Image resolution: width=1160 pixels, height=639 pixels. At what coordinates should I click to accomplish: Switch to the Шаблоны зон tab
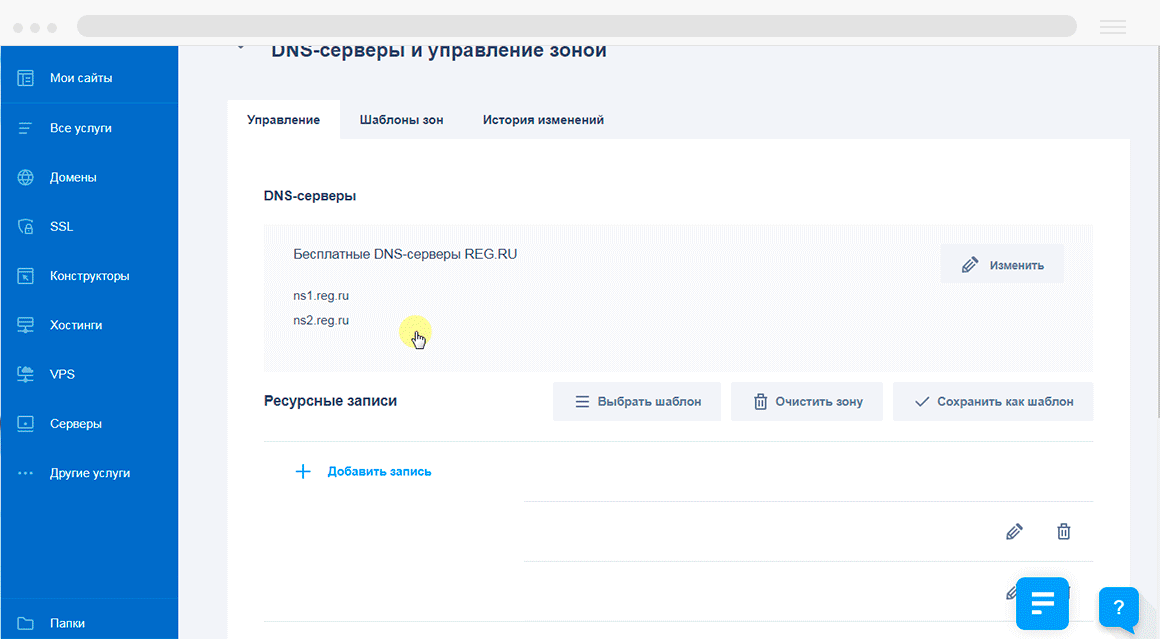(x=402, y=120)
